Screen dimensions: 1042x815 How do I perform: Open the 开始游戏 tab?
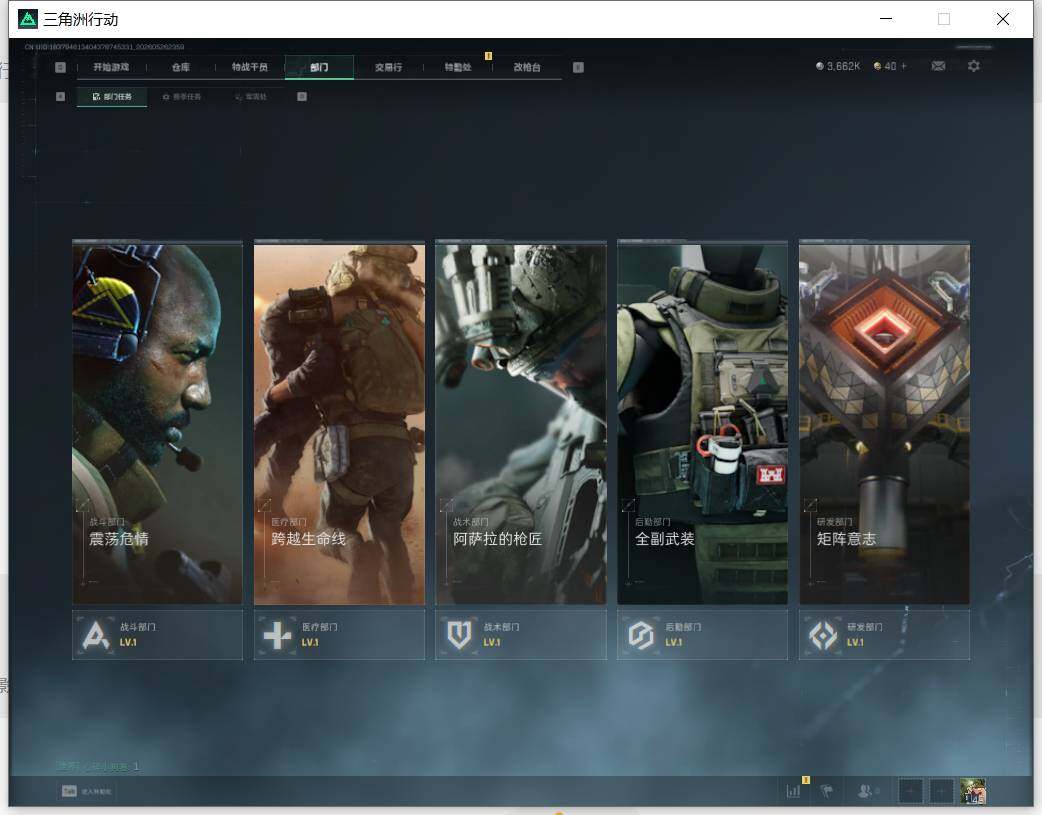[x=111, y=67]
